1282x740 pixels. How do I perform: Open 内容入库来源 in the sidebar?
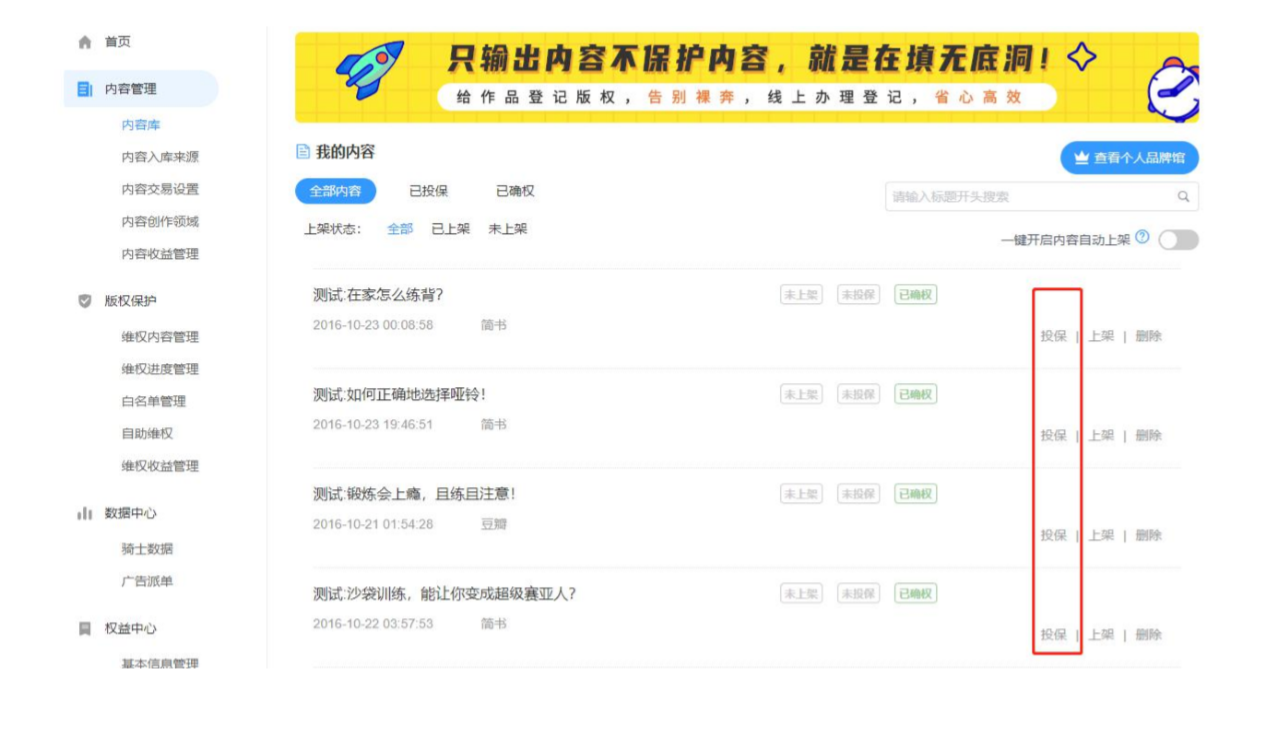coord(160,158)
